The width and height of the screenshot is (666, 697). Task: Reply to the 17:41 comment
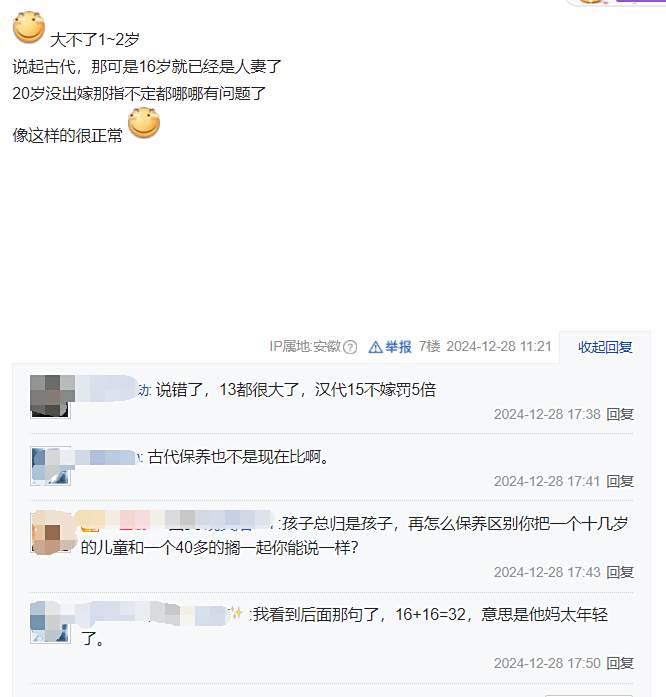(x=620, y=481)
